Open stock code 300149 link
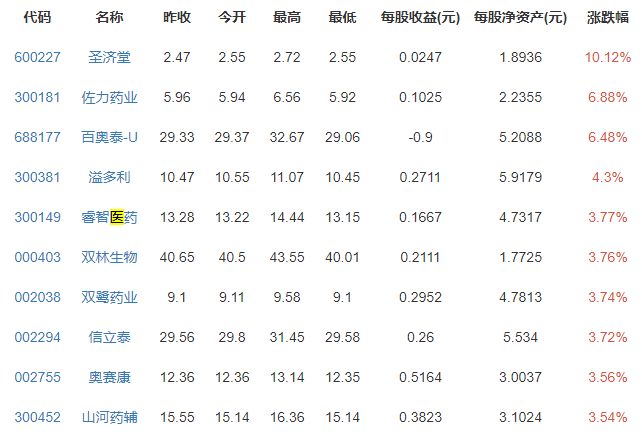 pos(37,217)
